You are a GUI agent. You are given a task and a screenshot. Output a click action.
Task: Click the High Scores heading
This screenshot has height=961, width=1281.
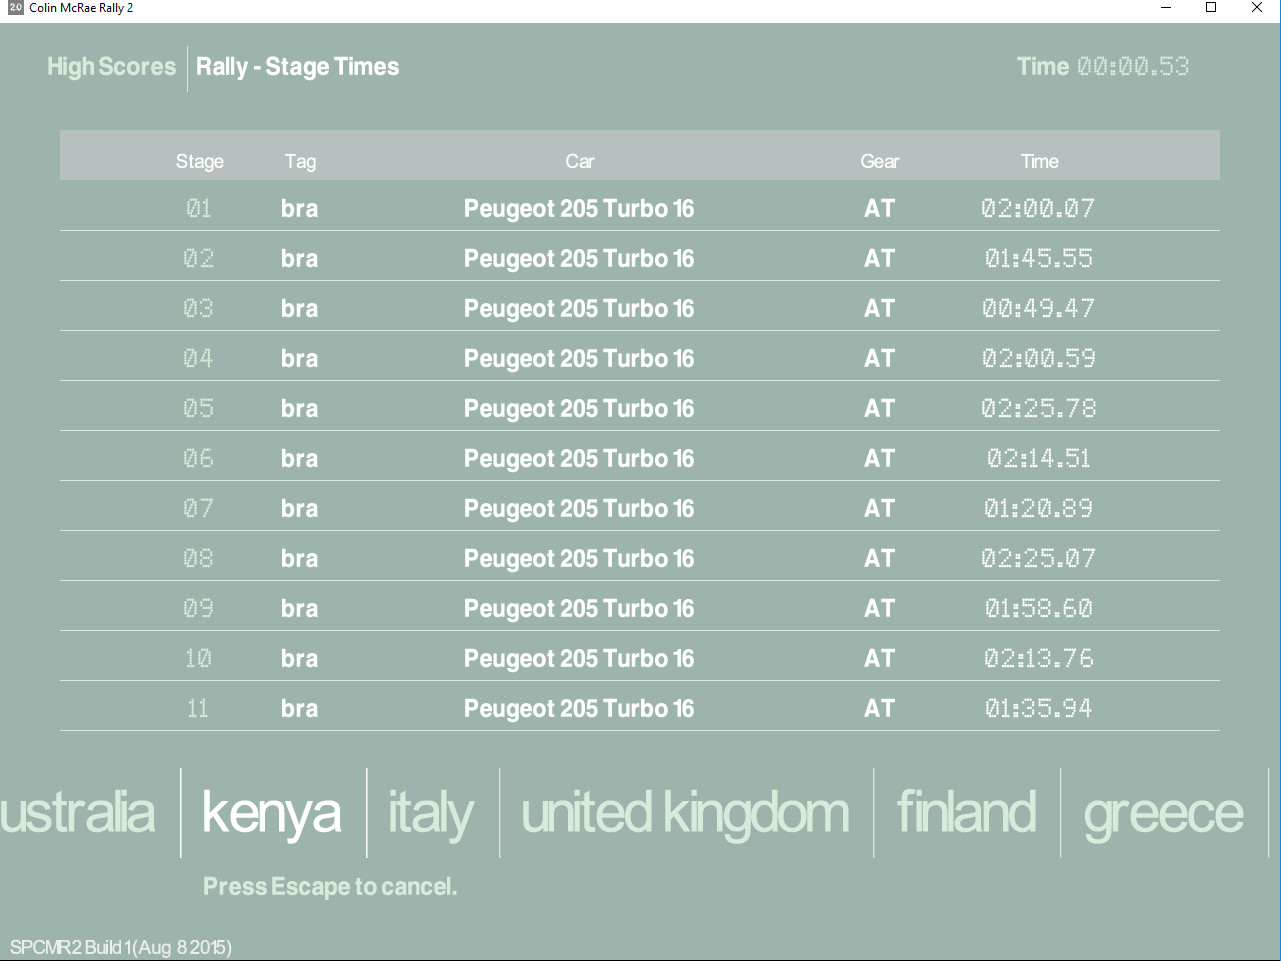coord(111,67)
